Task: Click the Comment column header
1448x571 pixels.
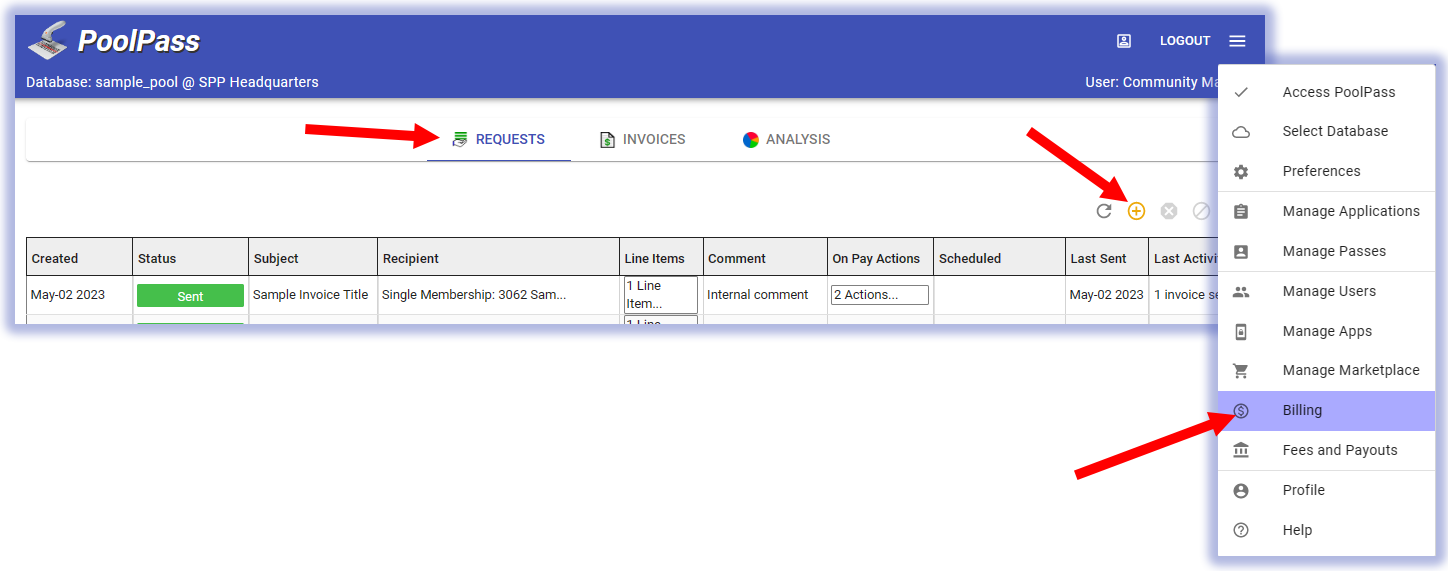Action: [765, 258]
